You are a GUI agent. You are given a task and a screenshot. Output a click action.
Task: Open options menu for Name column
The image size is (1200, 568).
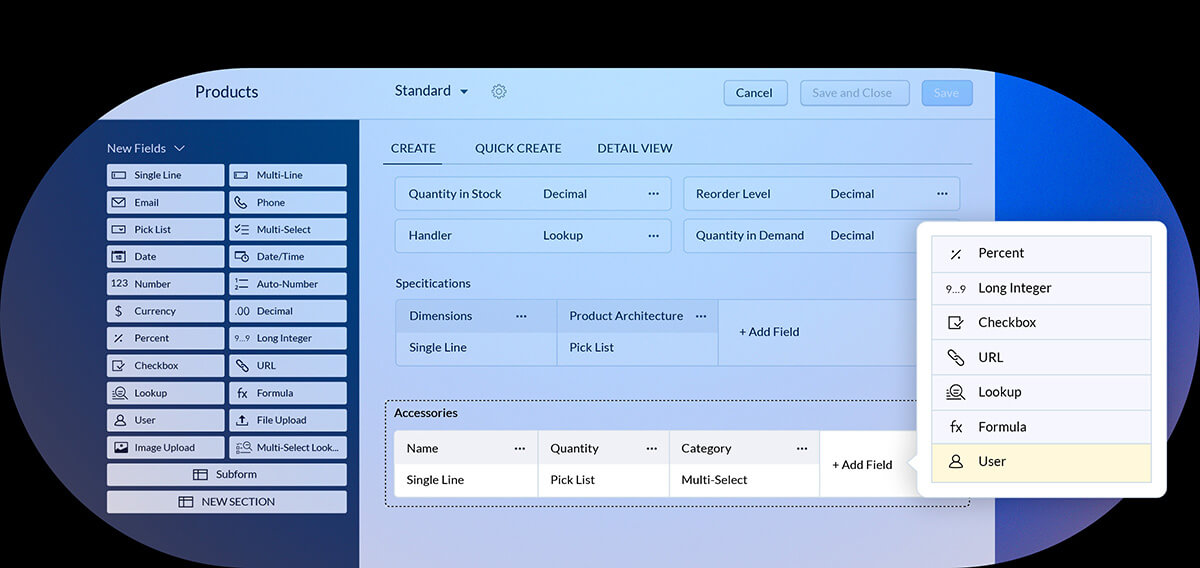pyautogui.click(x=520, y=449)
